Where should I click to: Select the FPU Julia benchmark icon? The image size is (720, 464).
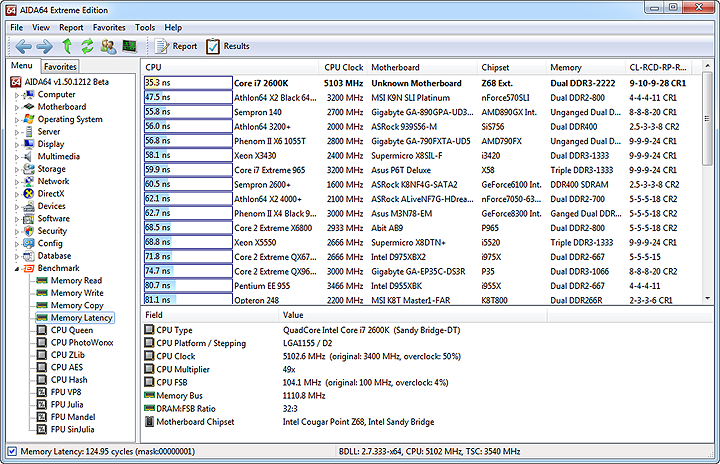coord(42,404)
